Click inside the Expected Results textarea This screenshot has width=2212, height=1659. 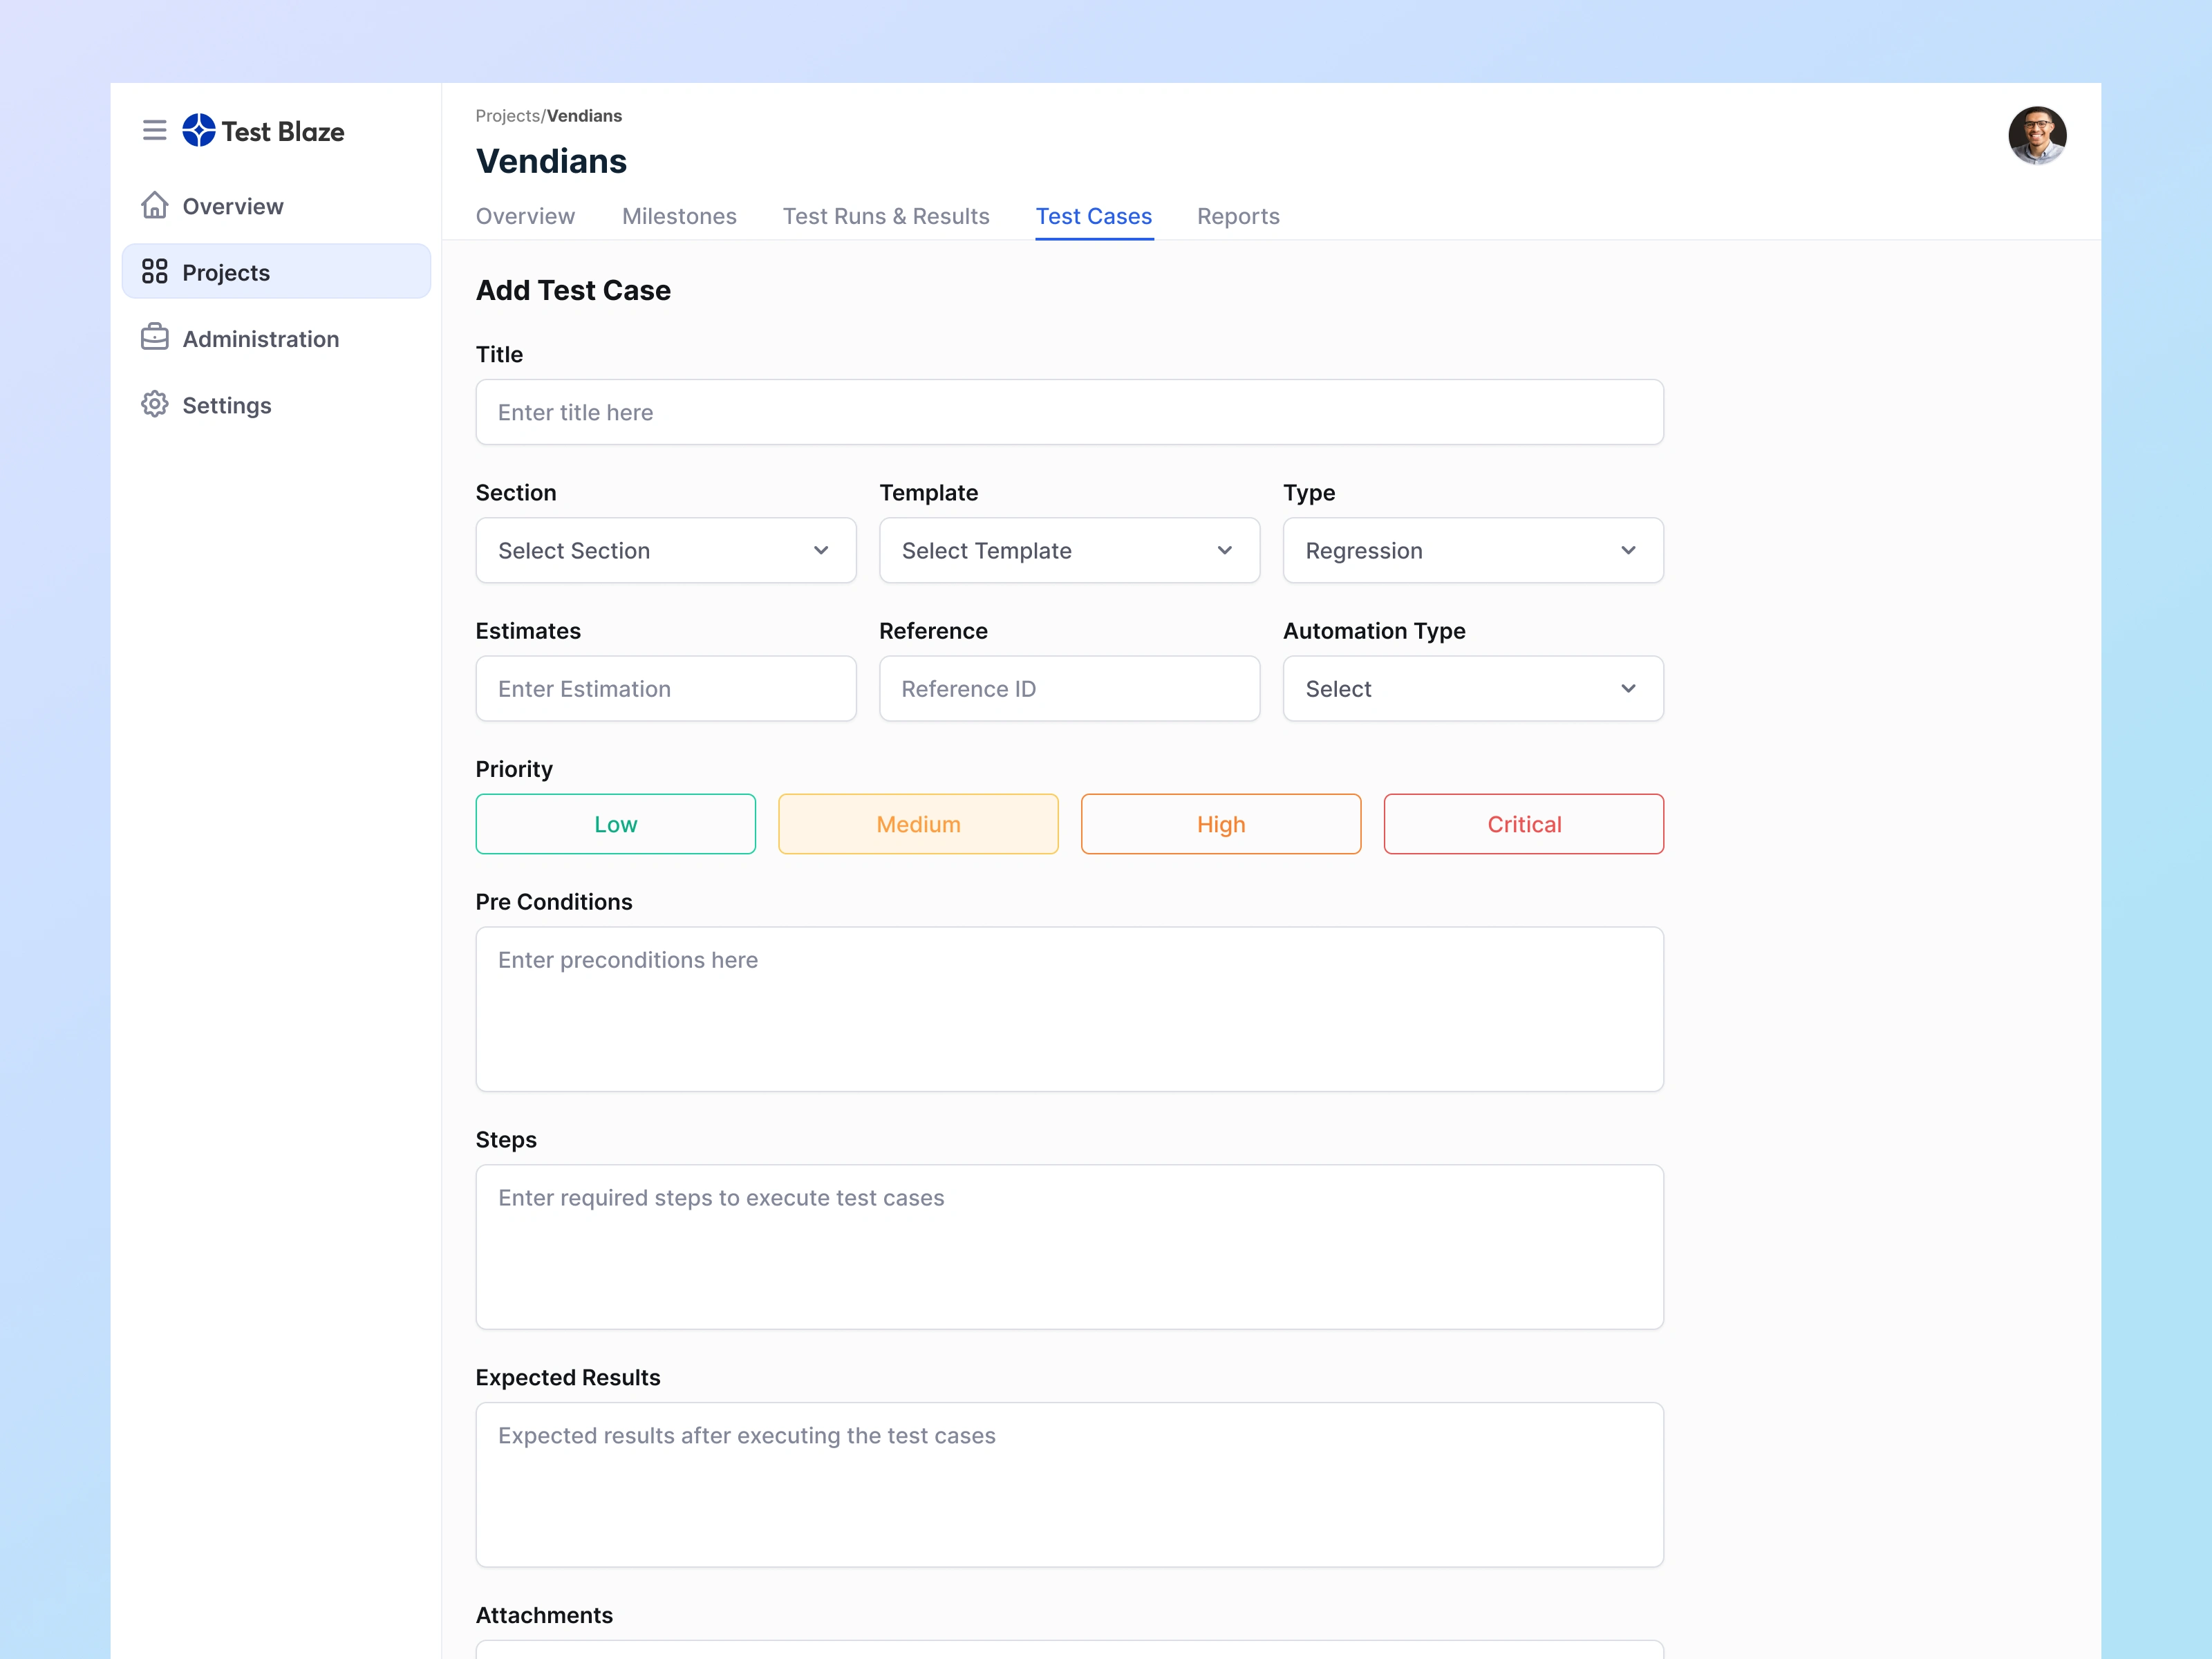click(1069, 1485)
